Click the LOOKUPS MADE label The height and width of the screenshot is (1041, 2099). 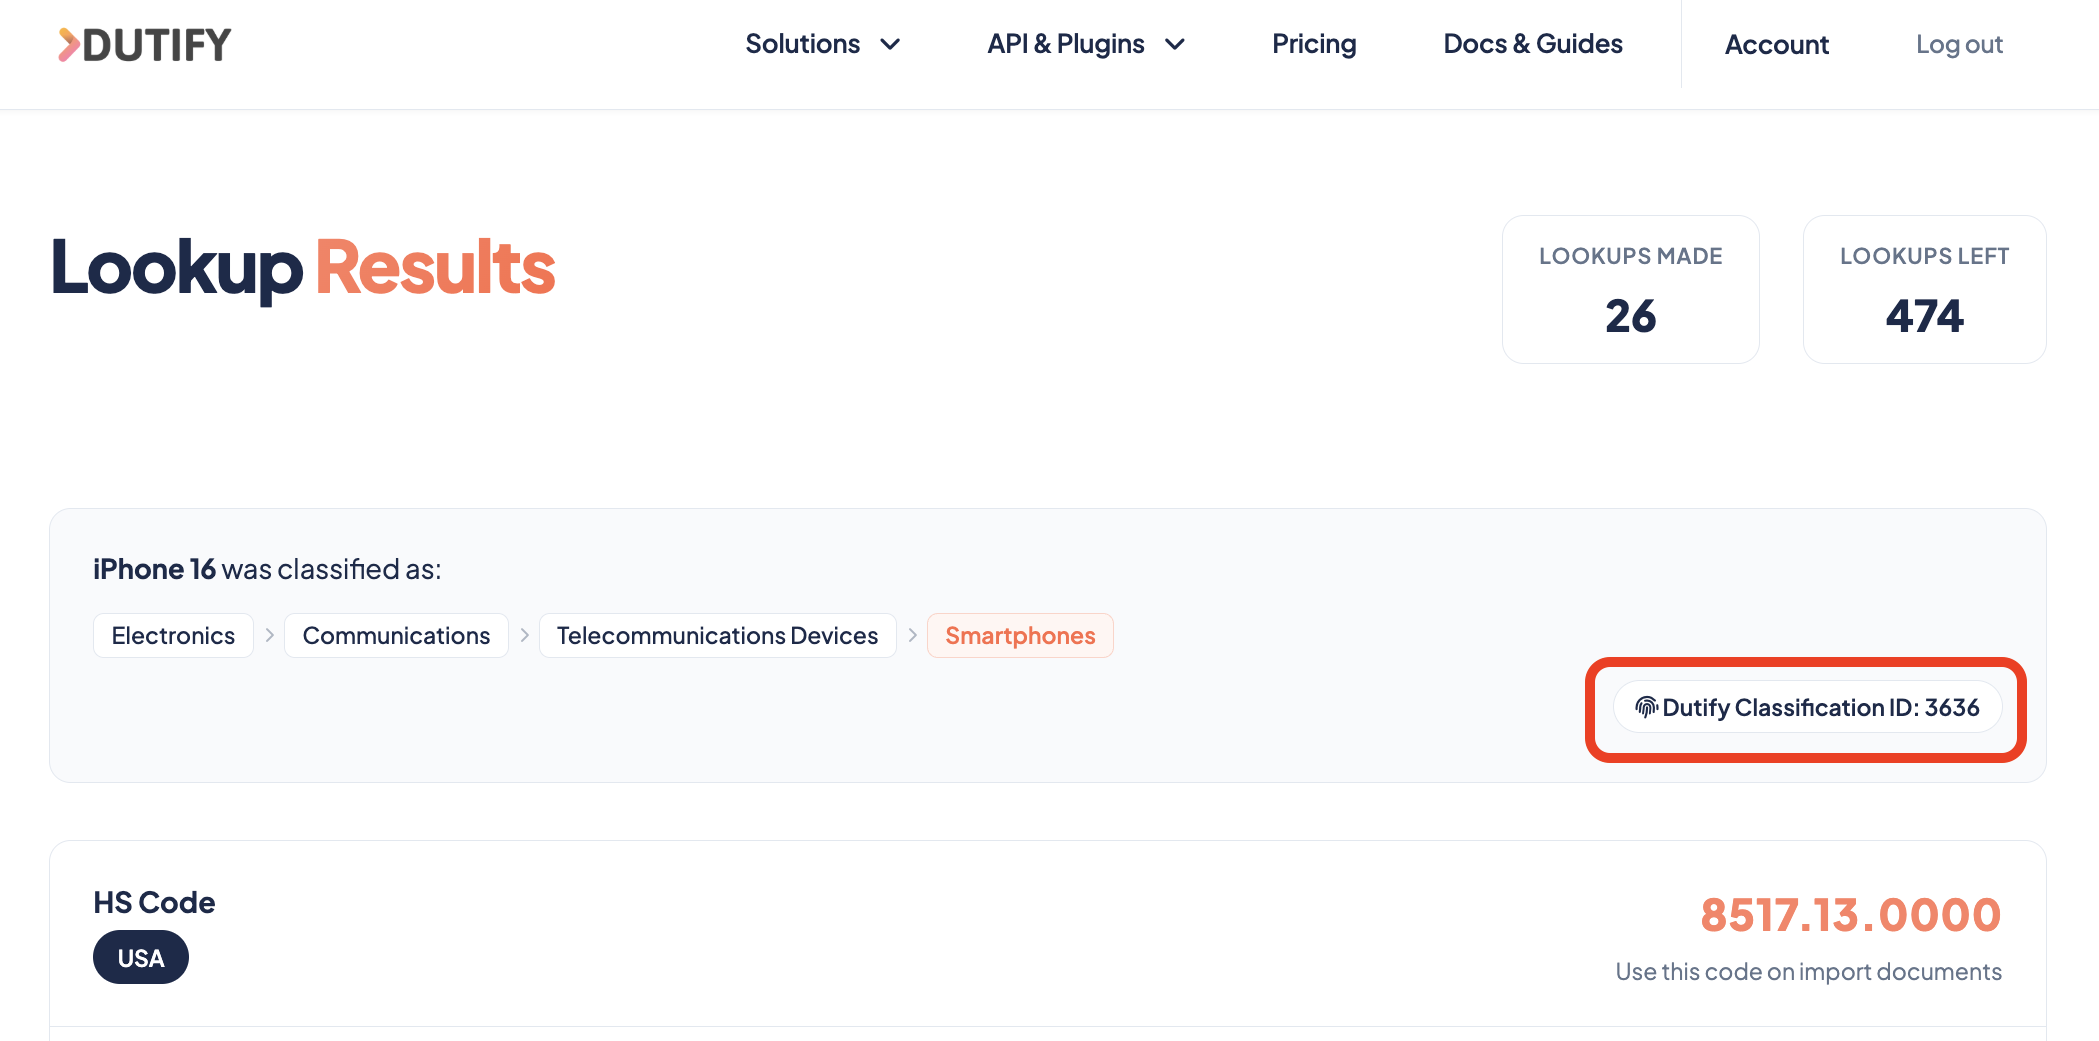click(x=1630, y=256)
